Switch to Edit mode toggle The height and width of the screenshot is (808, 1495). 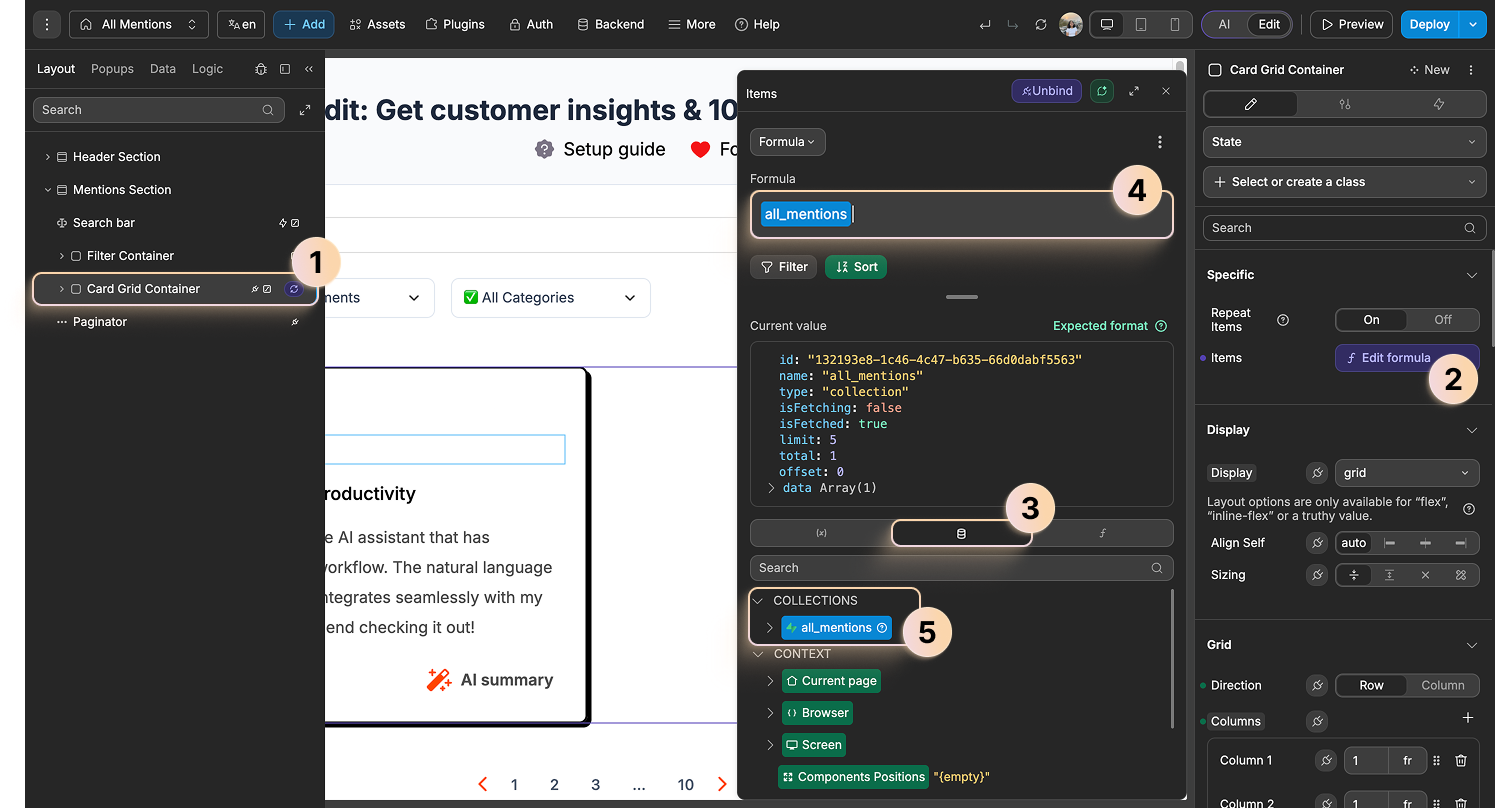tap(1269, 24)
